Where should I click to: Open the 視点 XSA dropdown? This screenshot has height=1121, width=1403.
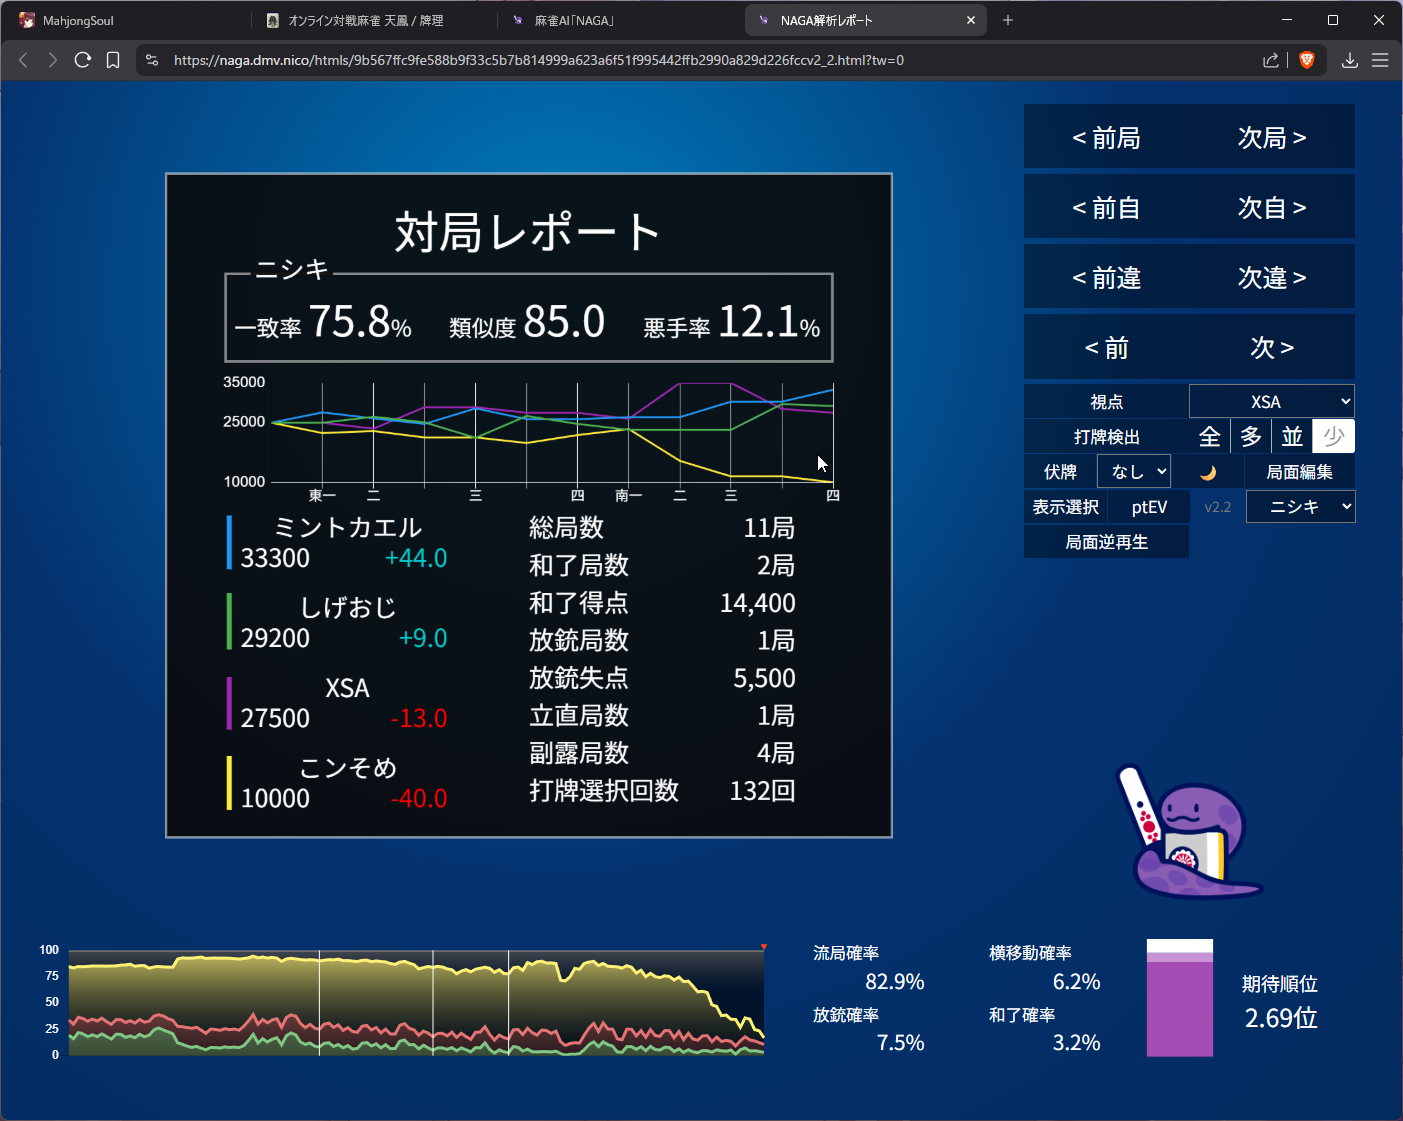click(x=1271, y=402)
